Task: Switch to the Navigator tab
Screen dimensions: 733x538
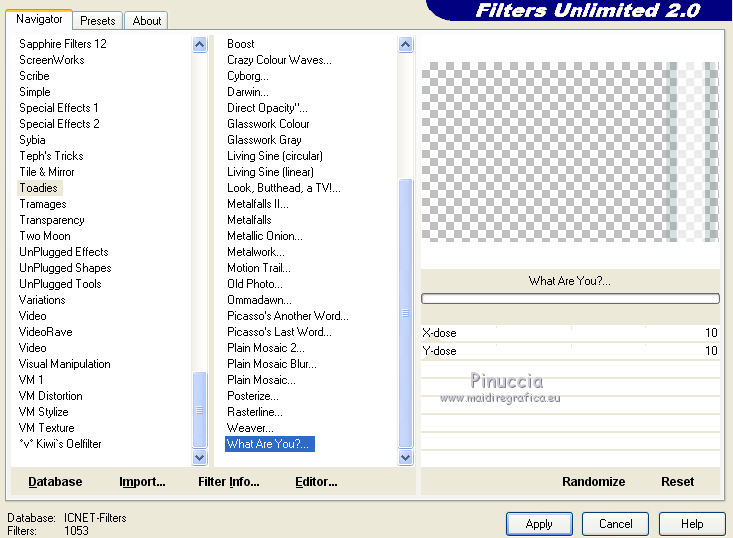Action: click(x=39, y=19)
